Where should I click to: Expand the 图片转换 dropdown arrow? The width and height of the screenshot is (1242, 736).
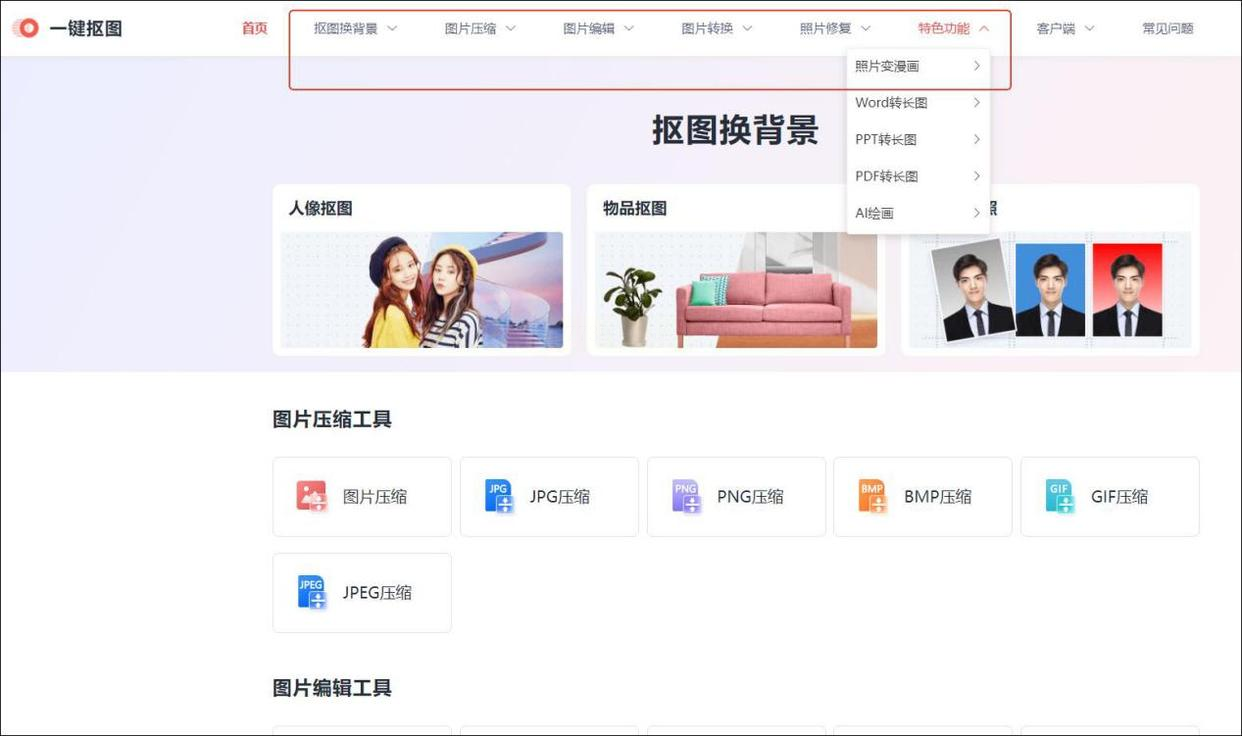747,28
